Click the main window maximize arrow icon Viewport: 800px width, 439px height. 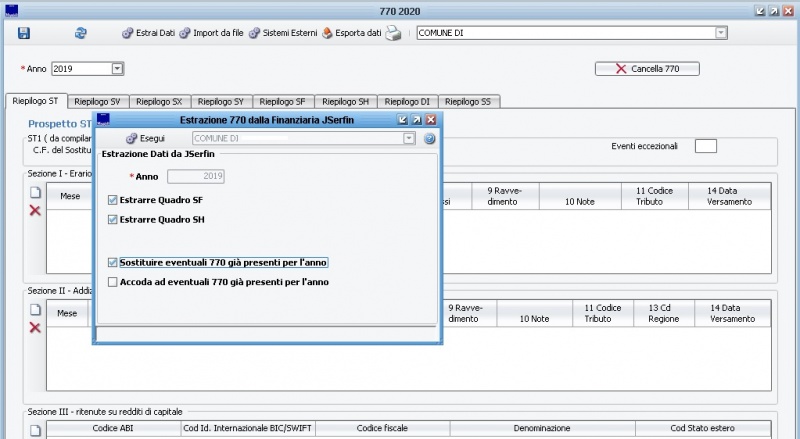click(774, 11)
